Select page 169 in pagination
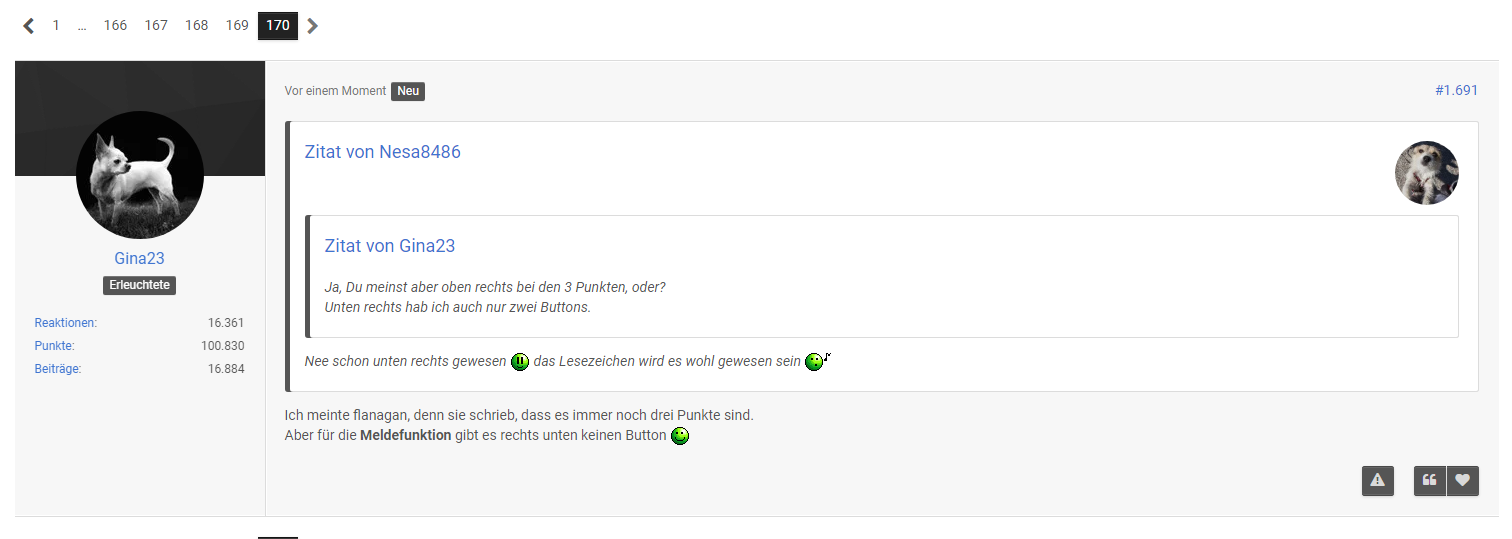This screenshot has width=1512, height=539. (237, 26)
